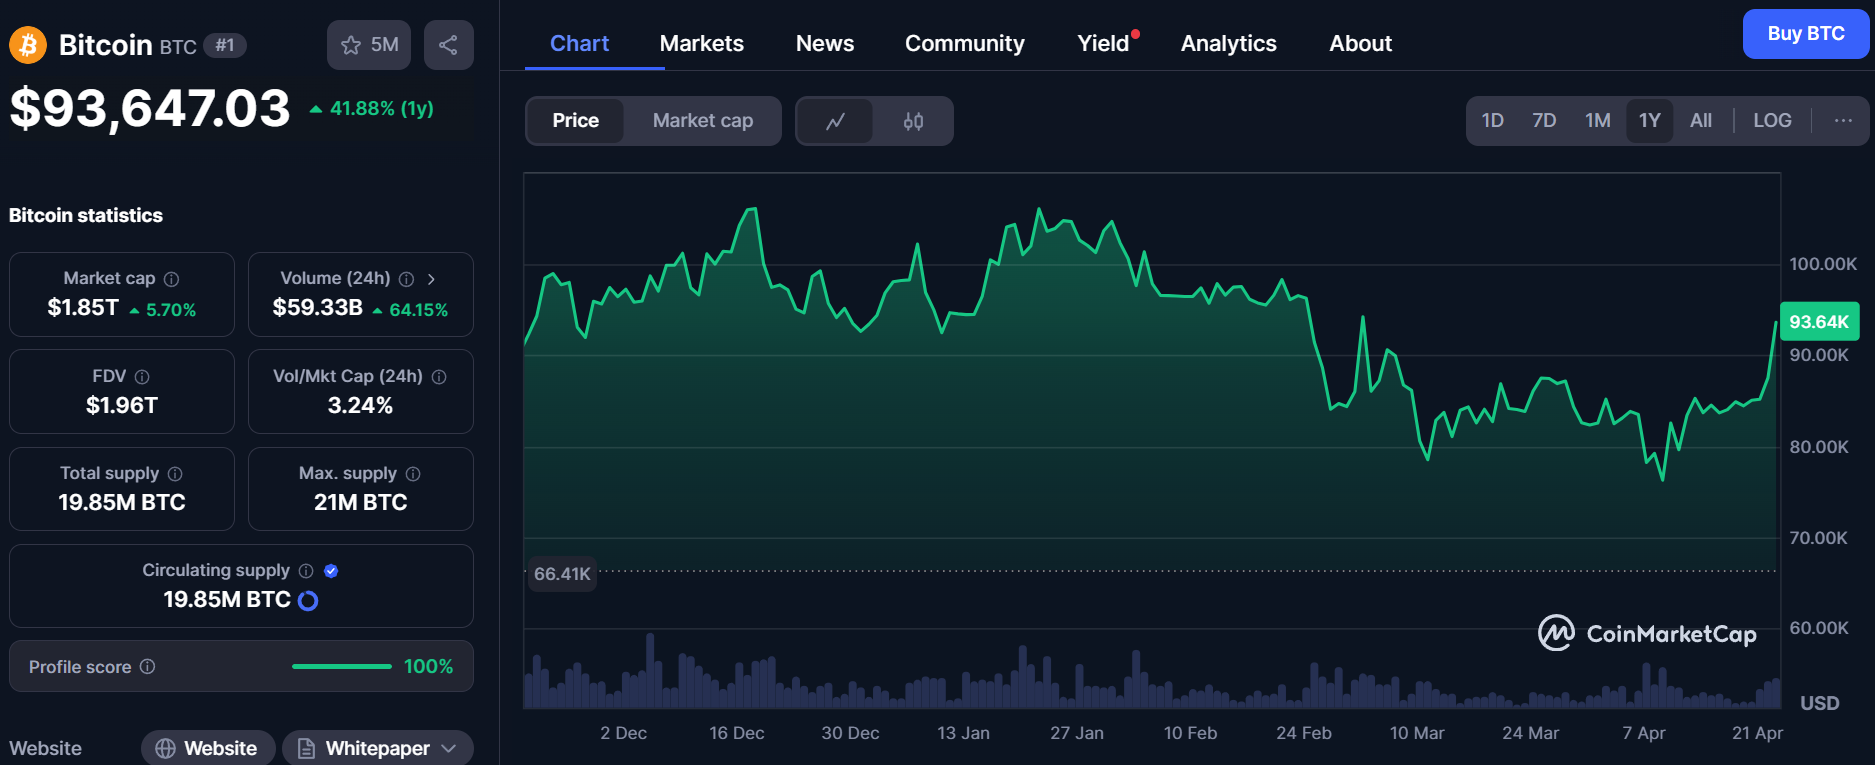Select the 1Y time range

point(1649,121)
